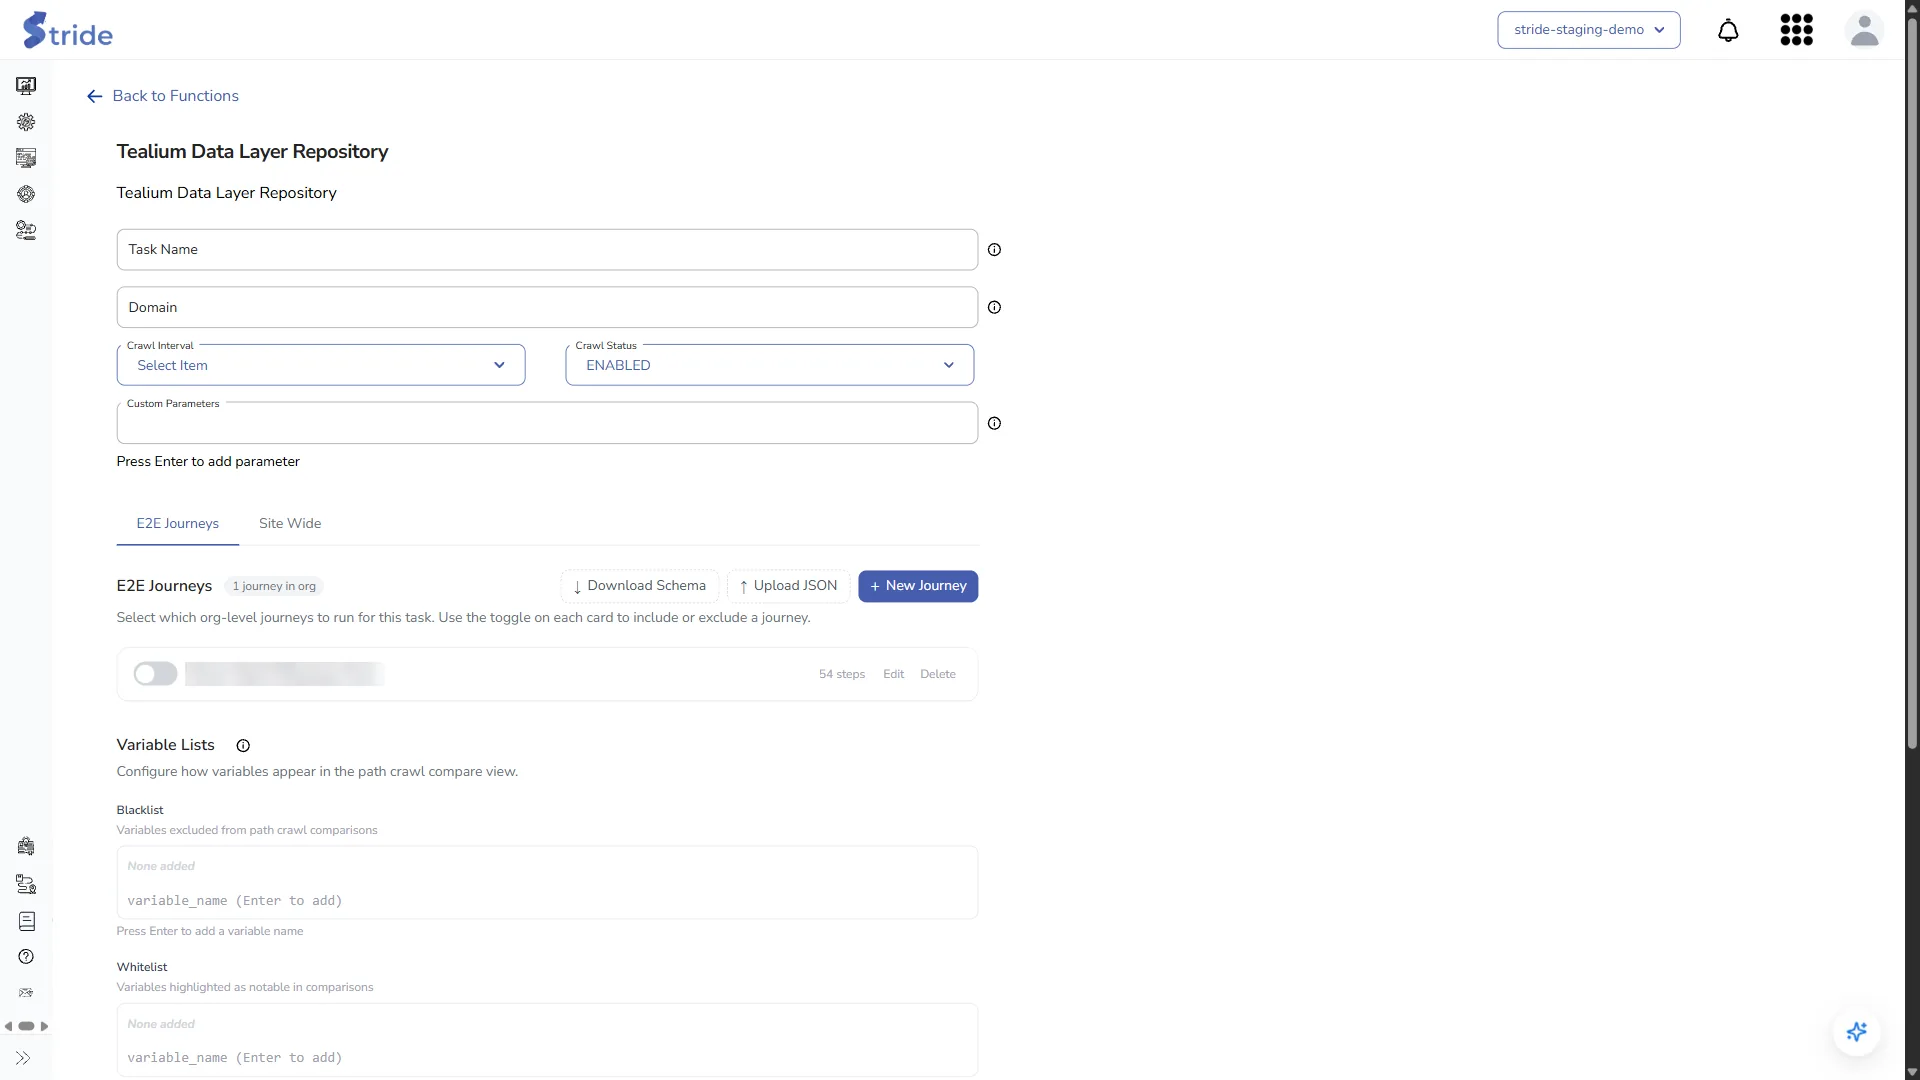Click the Stride logo

[68, 31]
